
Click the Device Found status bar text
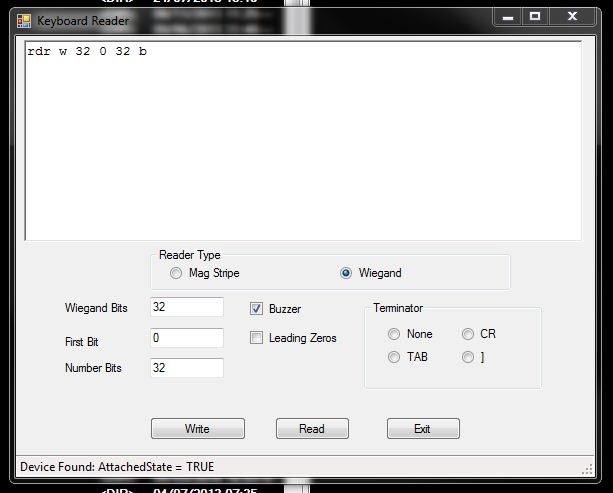(117, 467)
